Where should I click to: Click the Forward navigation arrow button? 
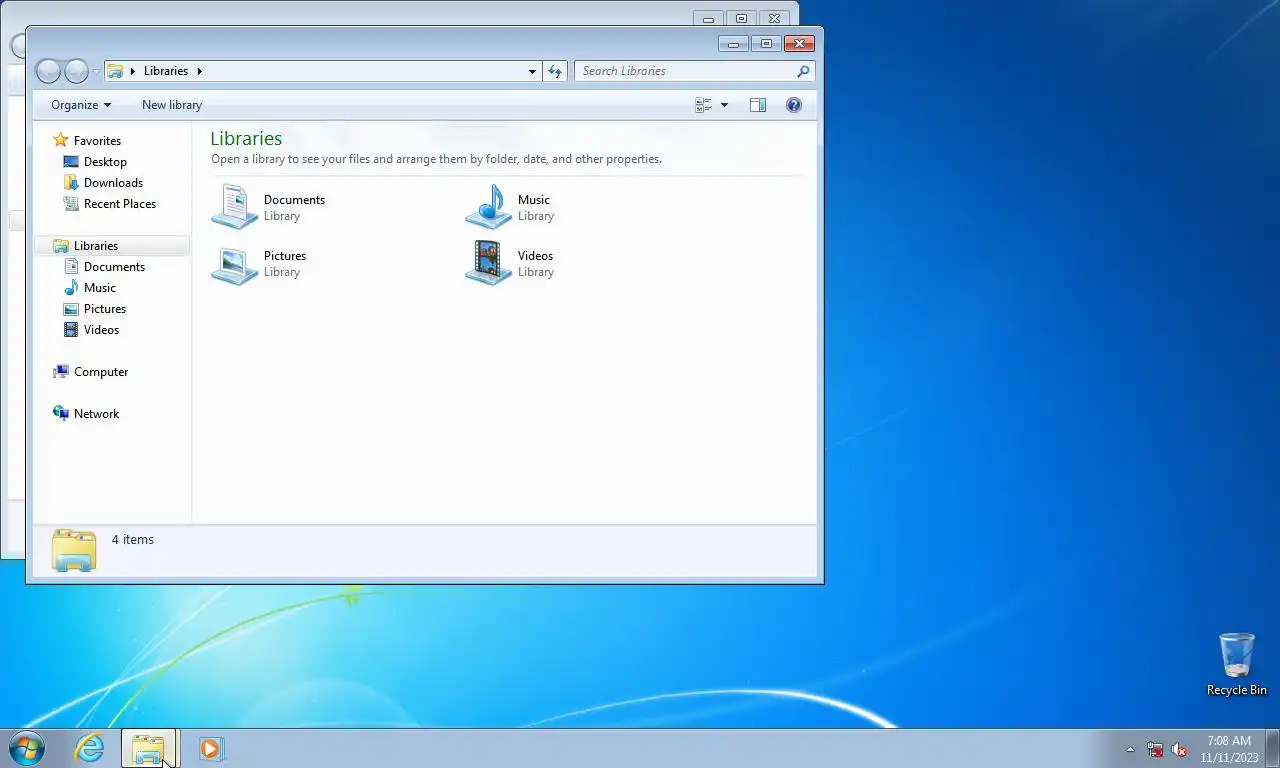click(76, 71)
